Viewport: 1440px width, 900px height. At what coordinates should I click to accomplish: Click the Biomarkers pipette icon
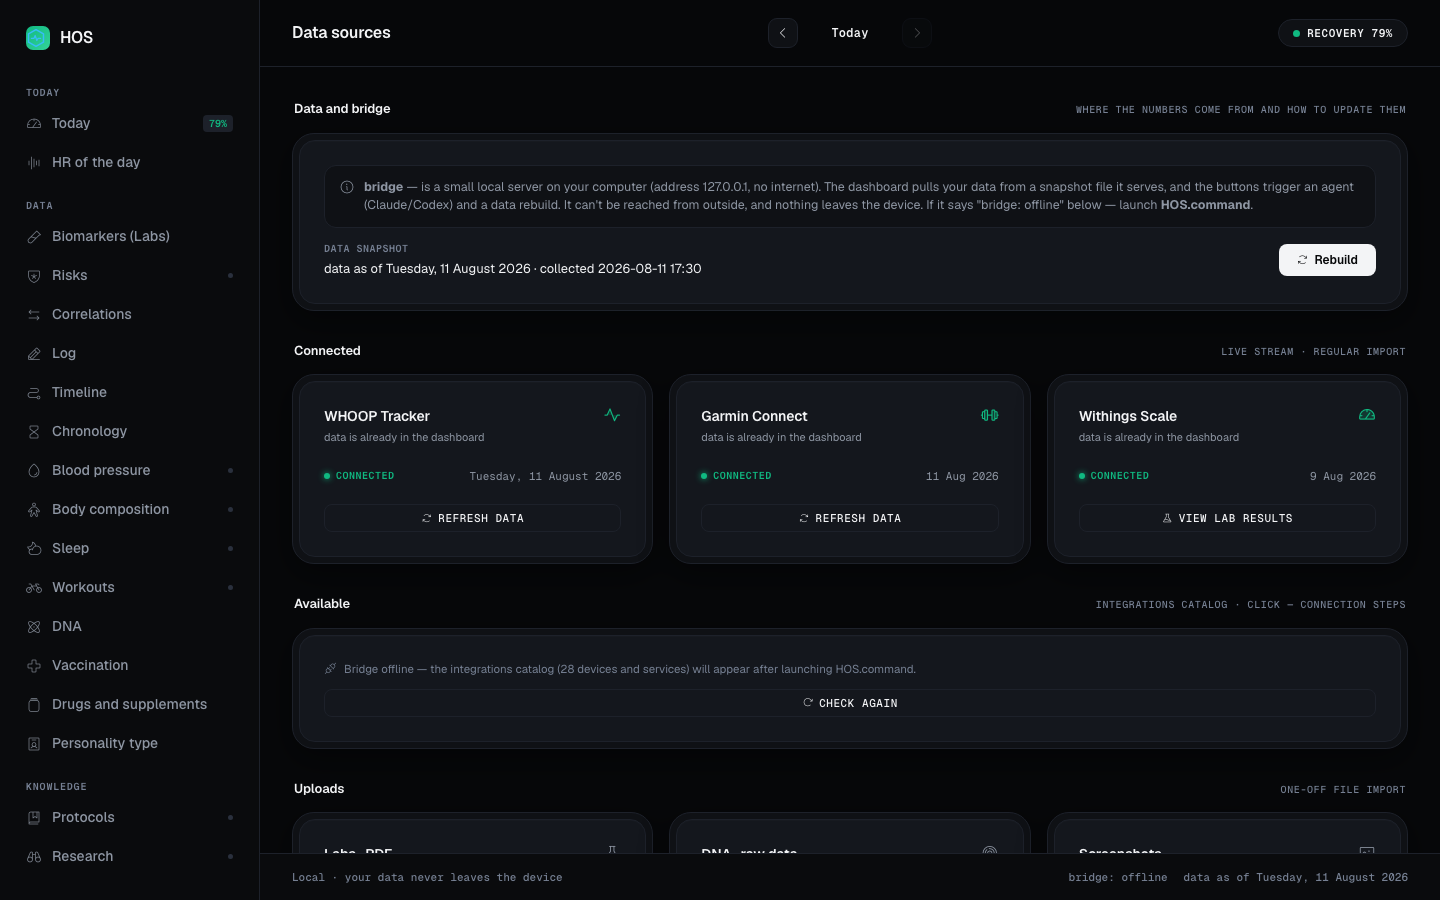pos(34,237)
